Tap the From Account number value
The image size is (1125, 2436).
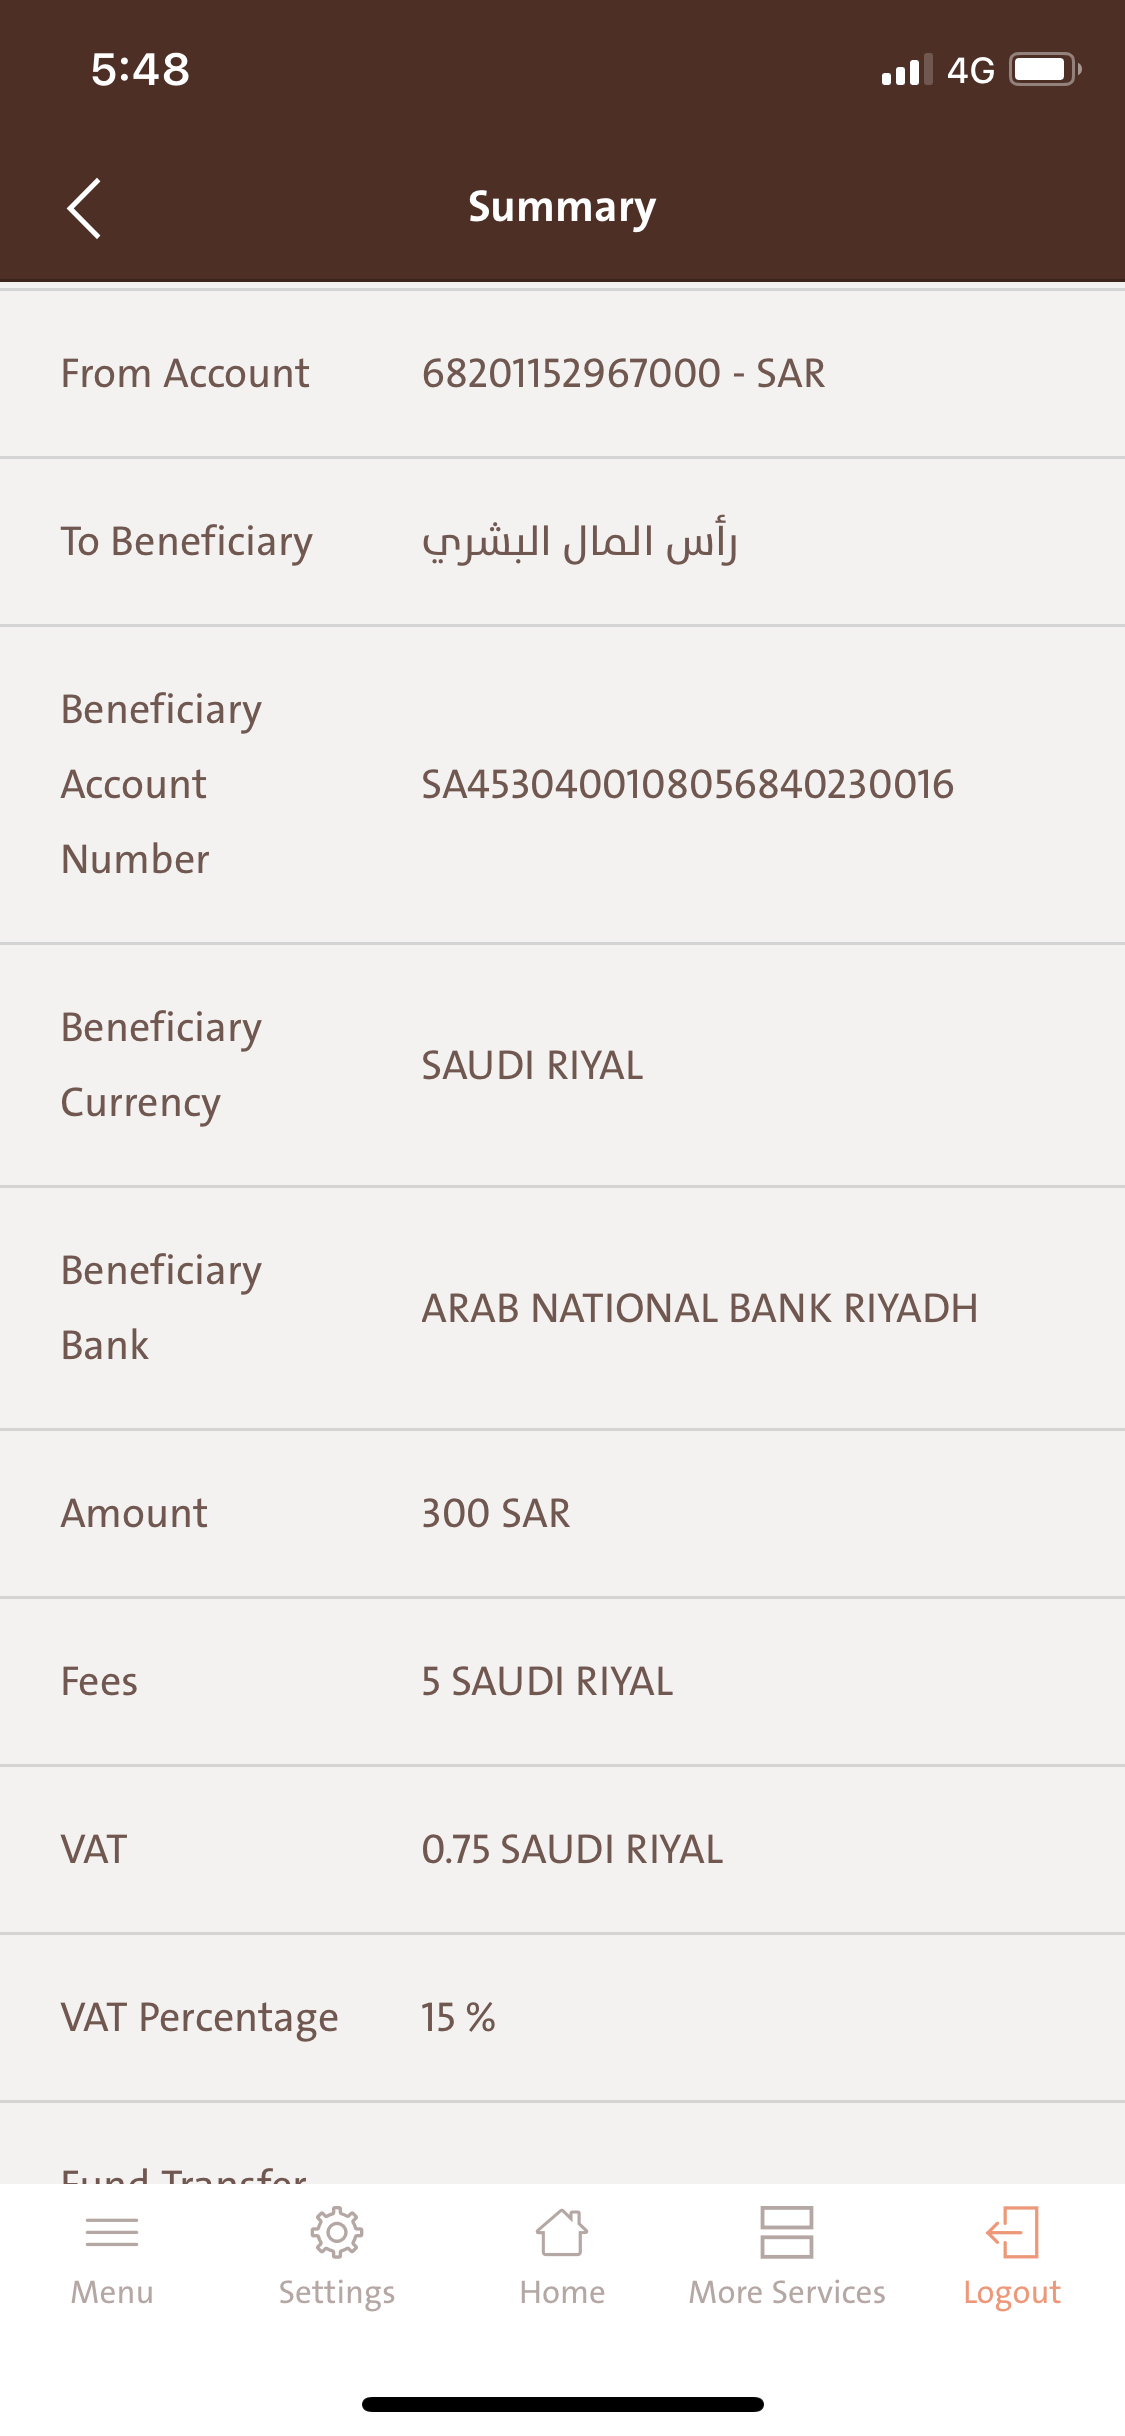point(623,374)
